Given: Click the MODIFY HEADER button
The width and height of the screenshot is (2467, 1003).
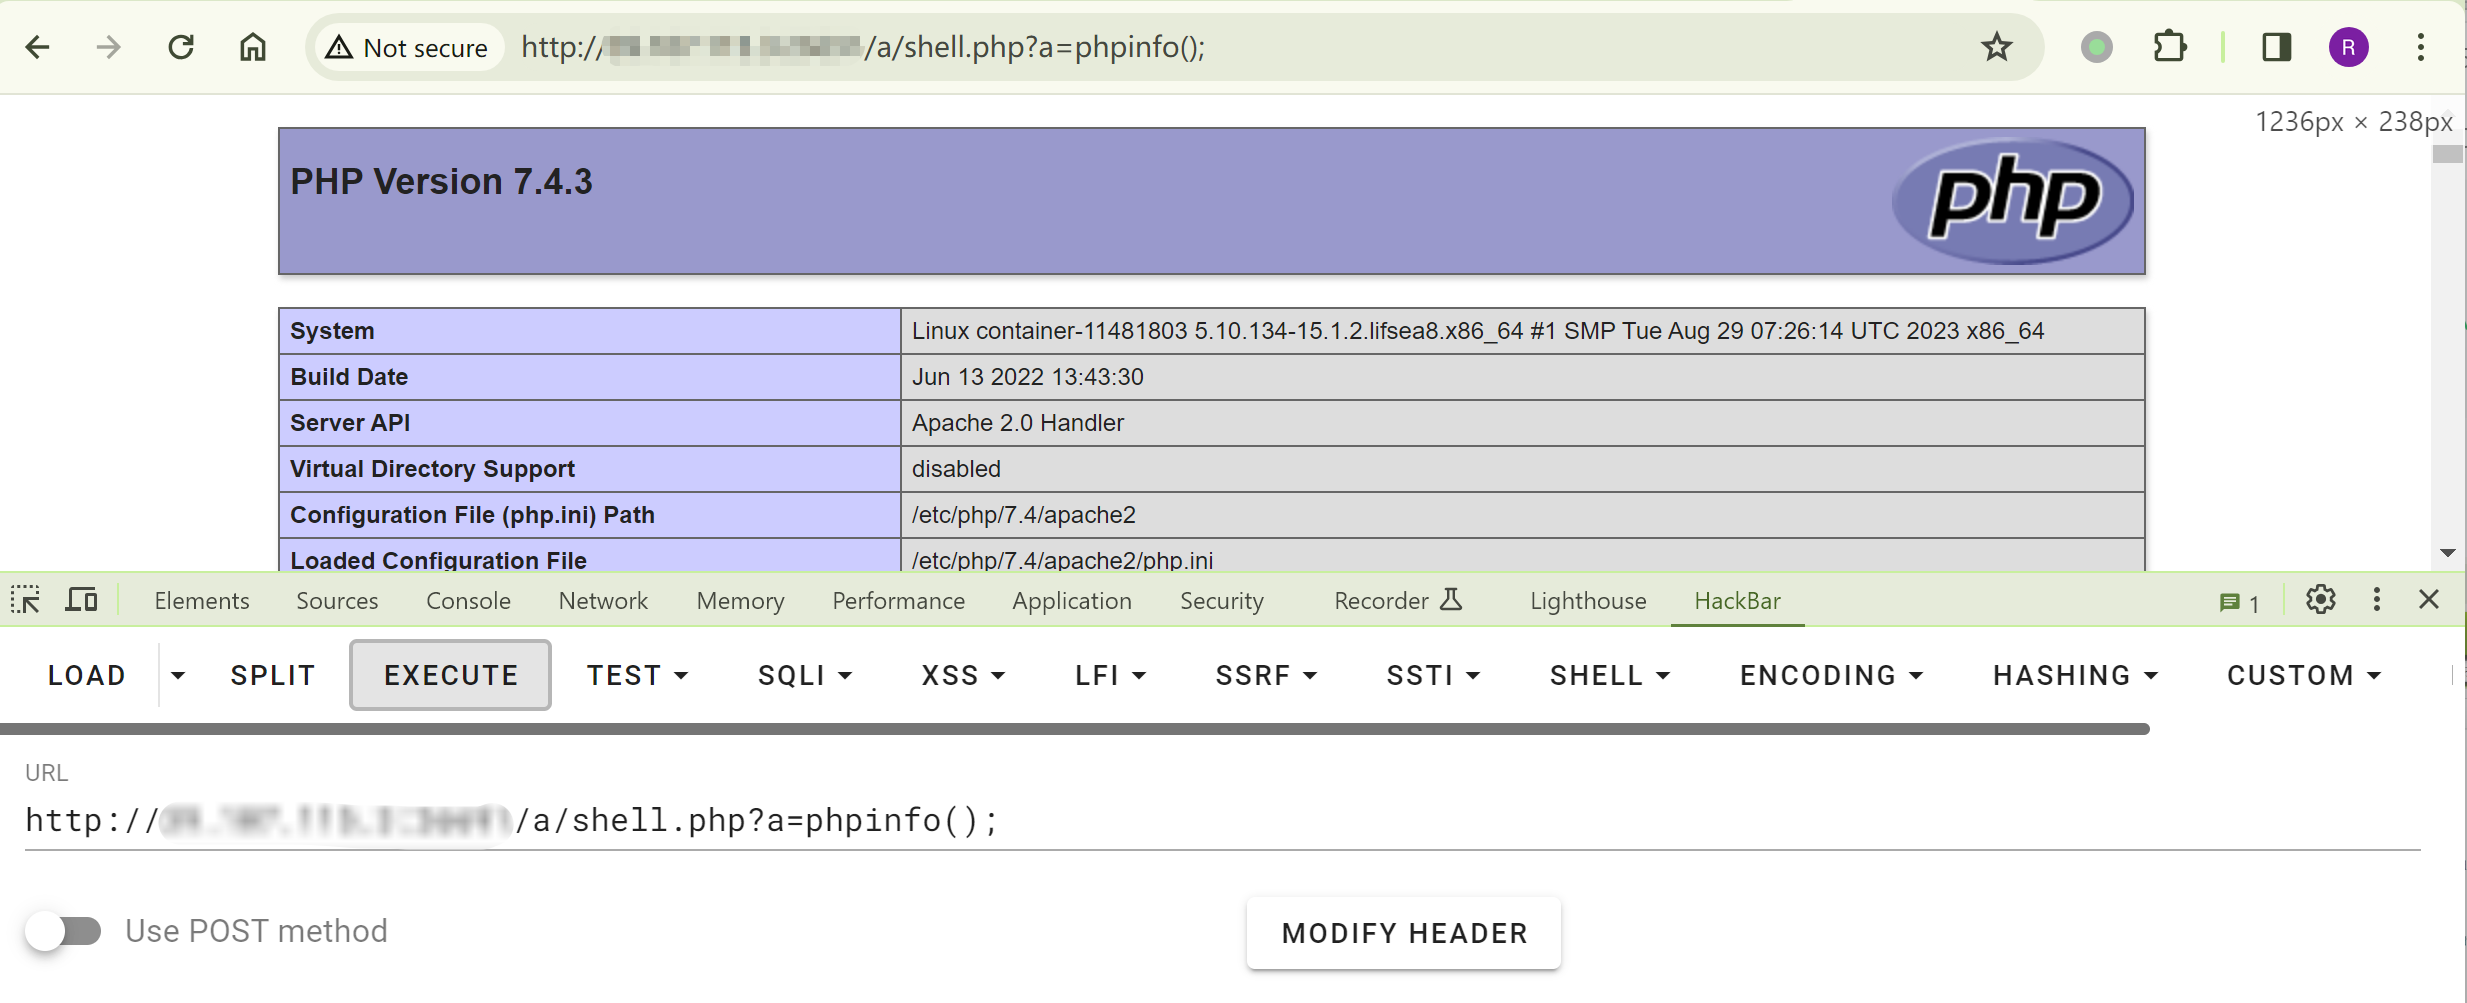Looking at the screenshot, I should 1403,933.
